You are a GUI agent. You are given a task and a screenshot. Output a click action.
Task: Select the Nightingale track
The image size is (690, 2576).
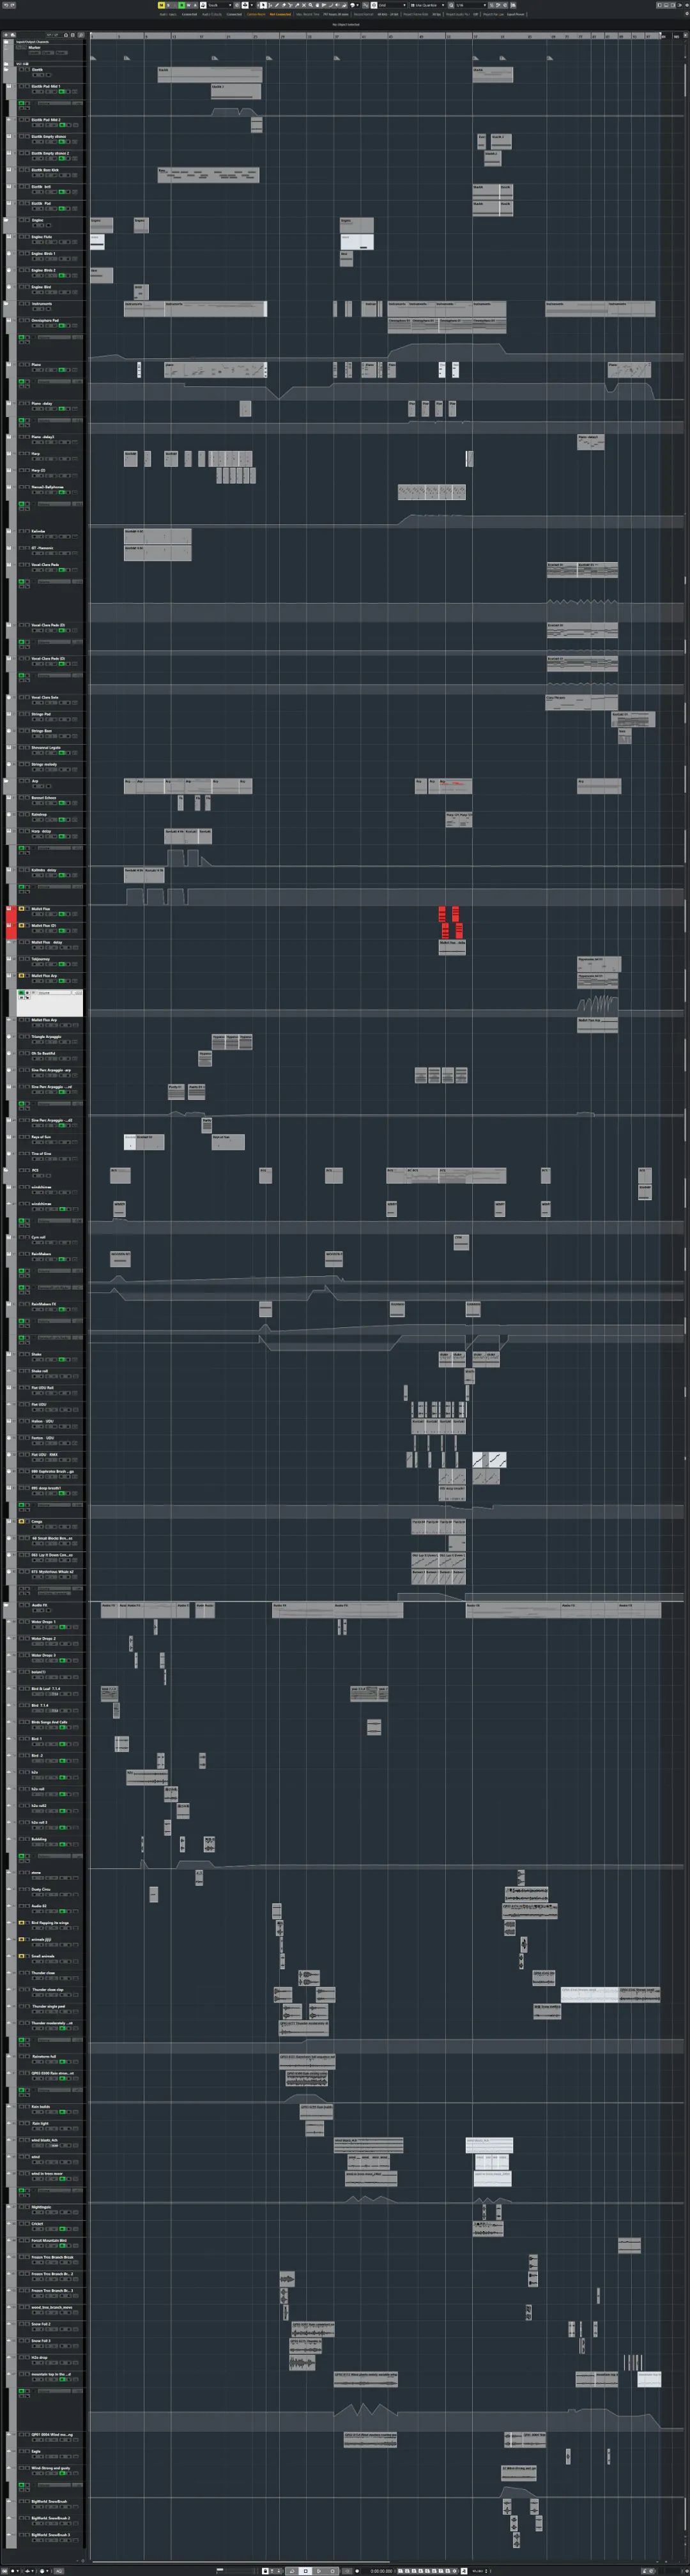41,2207
